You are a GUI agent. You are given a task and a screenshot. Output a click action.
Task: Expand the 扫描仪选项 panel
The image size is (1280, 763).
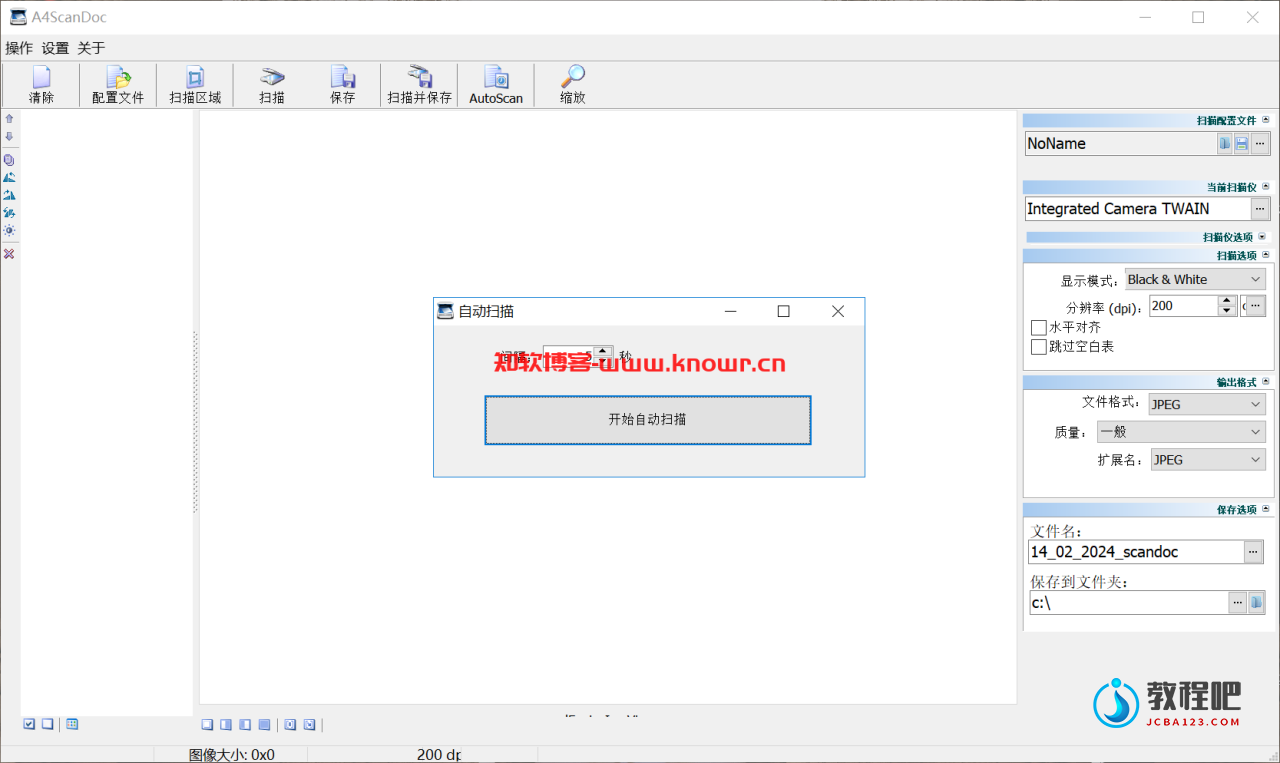1262,237
